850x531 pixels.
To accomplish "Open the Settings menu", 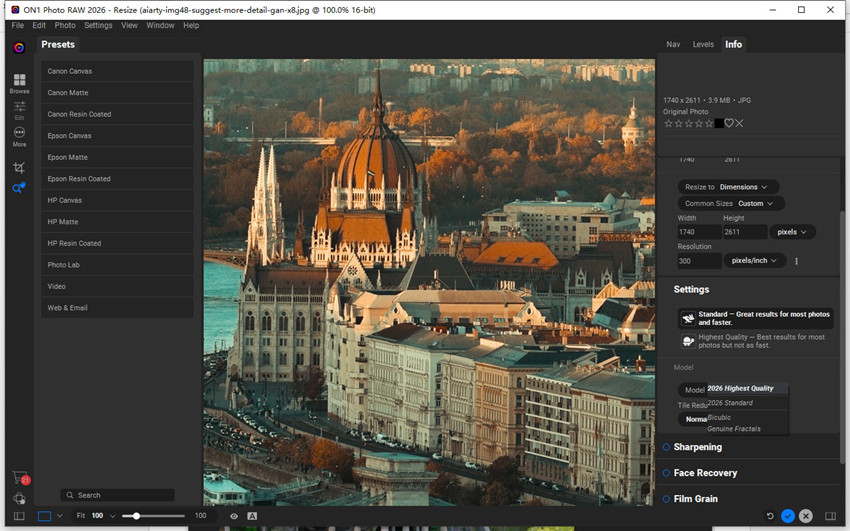I will click(98, 25).
